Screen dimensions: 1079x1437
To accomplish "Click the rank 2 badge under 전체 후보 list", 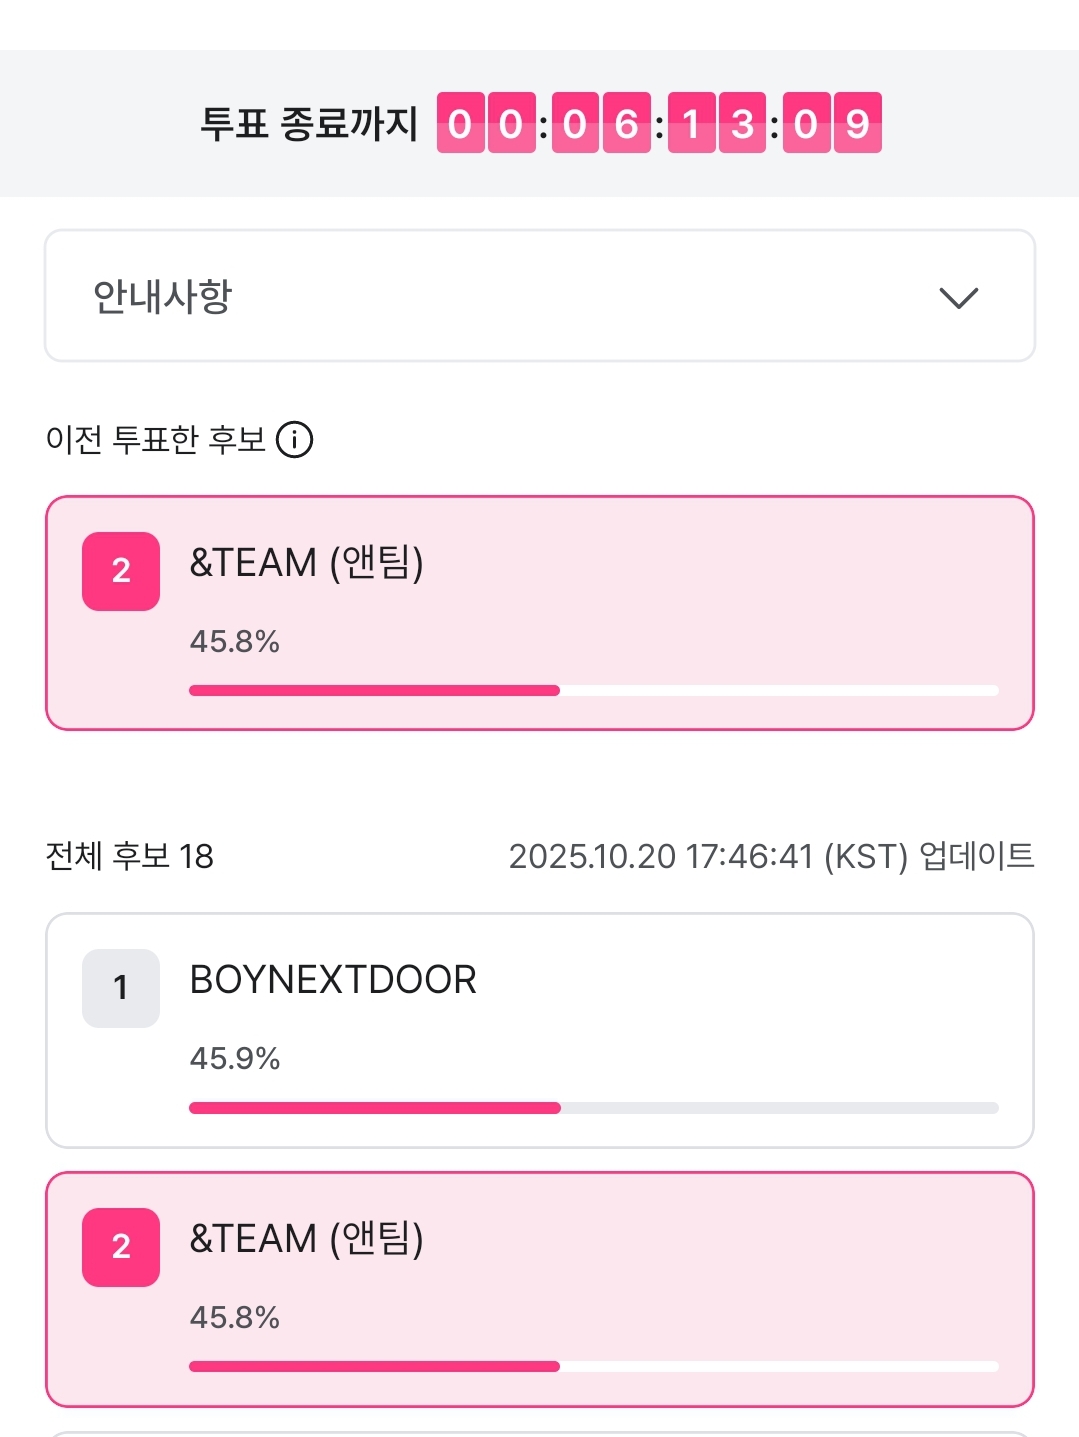I will pyautogui.click(x=121, y=1247).
